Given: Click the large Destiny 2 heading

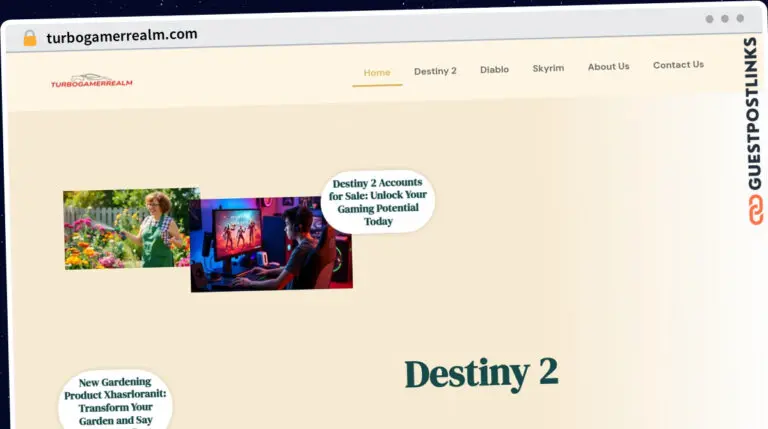Looking at the screenshot, I should 481,374.
